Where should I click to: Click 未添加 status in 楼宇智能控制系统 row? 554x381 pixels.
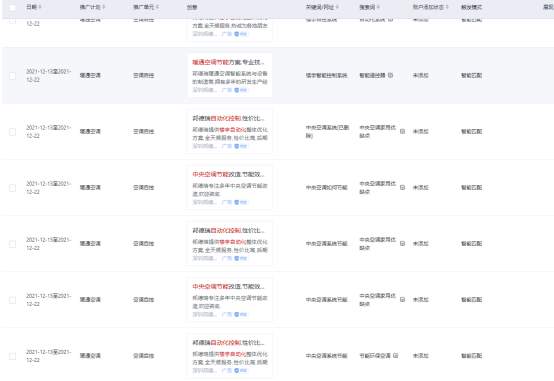point(421,75)
